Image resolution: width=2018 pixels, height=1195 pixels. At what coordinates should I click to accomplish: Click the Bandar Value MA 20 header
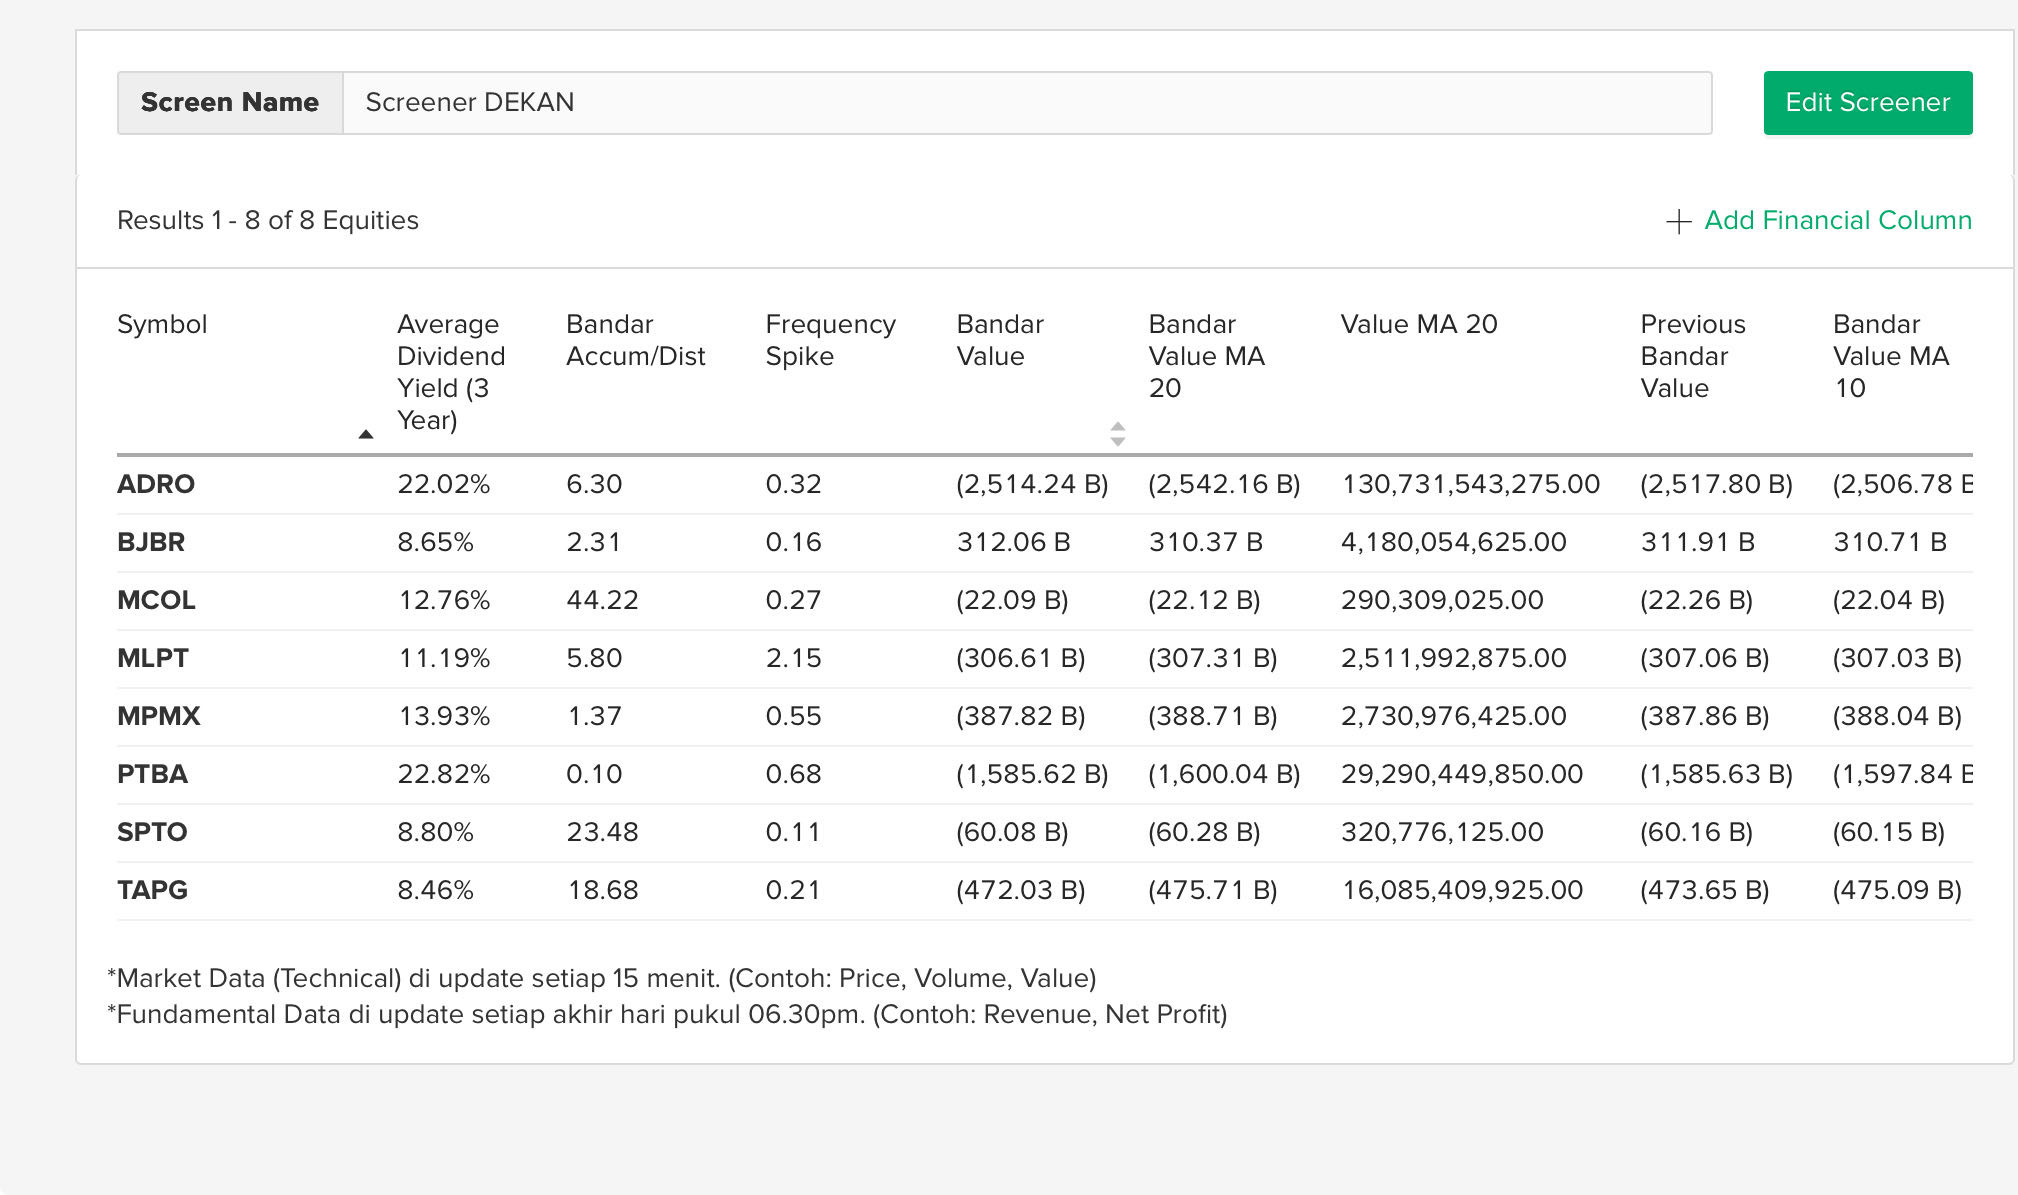pyautogui.click(x=1206, y=356)
